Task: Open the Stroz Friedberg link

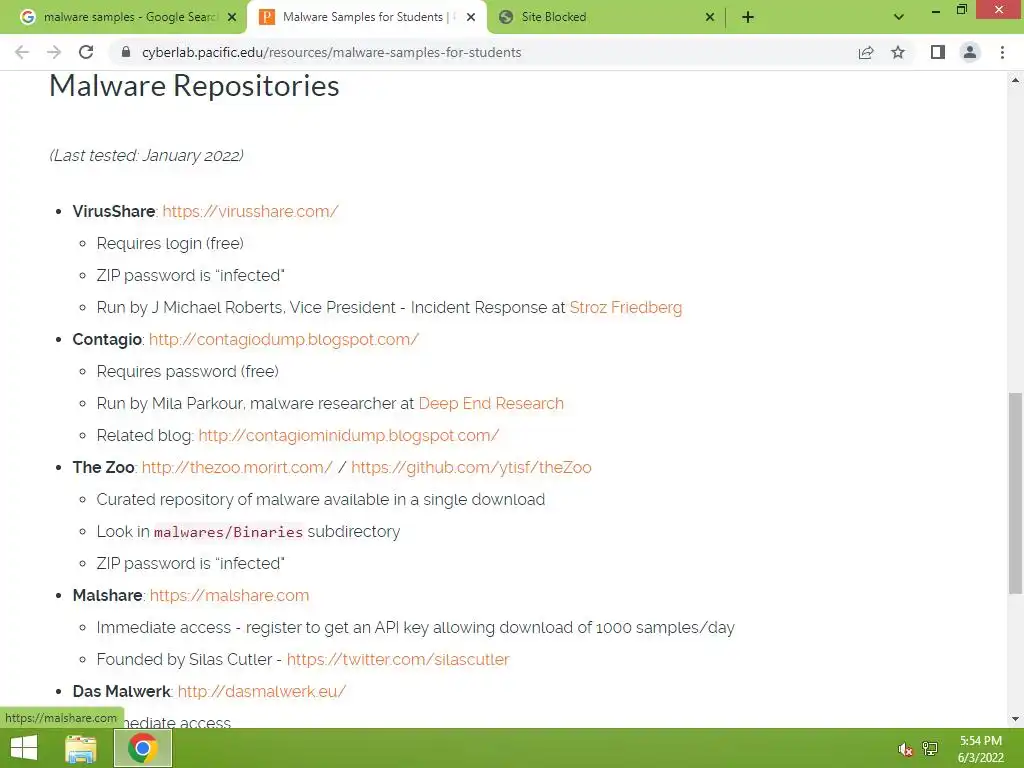Action: [x=626, y=307]
